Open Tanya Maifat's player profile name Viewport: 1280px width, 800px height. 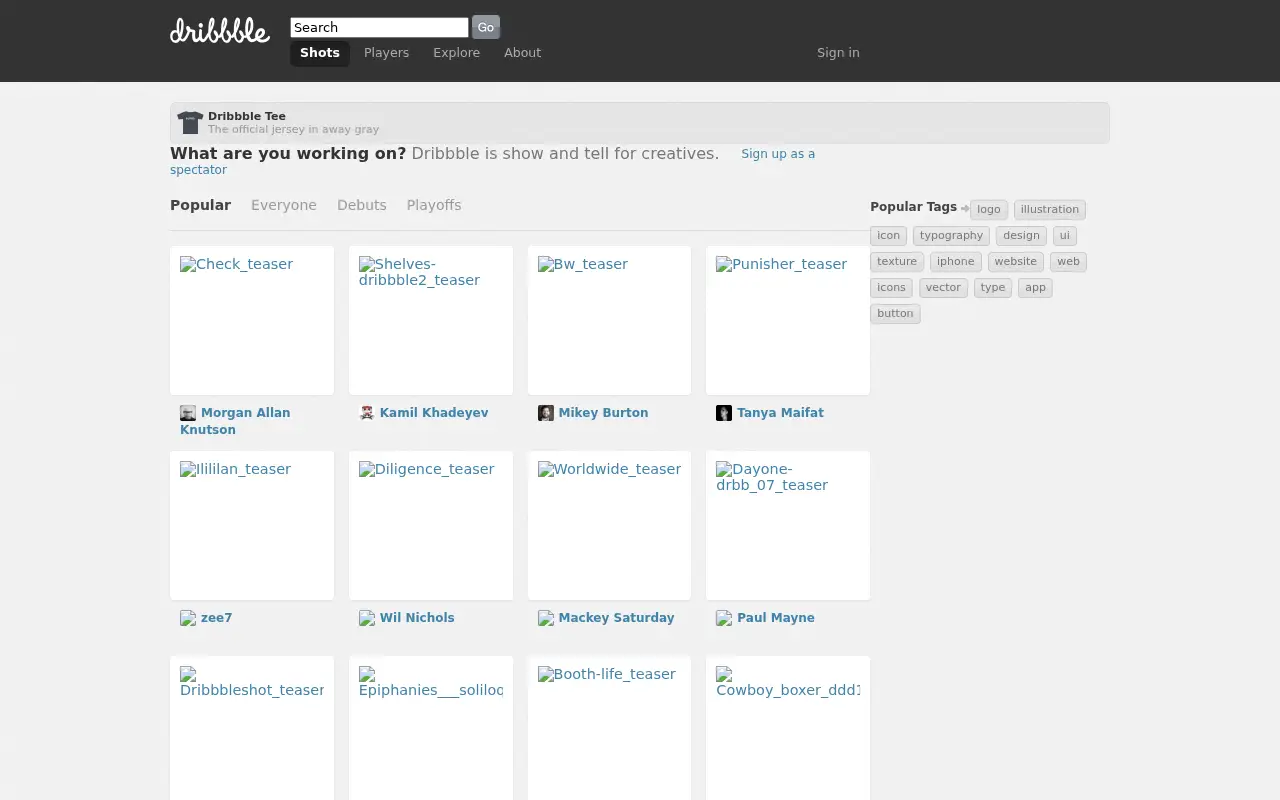coord(780,413)
